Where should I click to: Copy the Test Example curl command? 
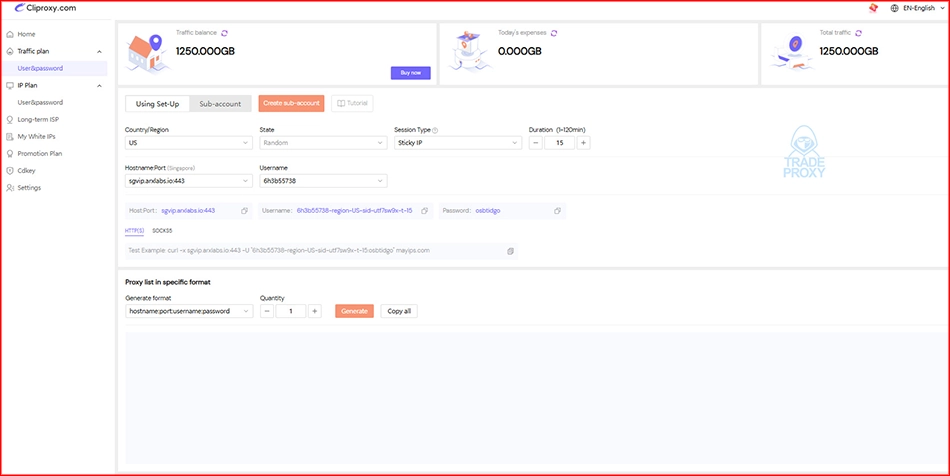(x=510, y=251)
